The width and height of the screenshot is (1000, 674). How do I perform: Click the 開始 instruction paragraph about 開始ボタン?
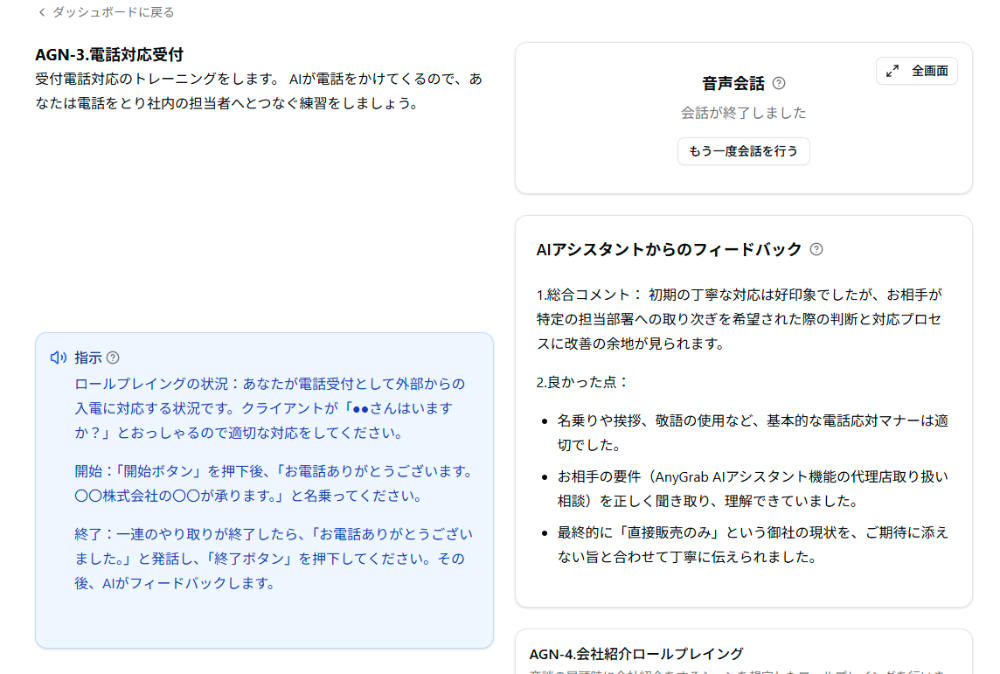click(x=274, y=483)
